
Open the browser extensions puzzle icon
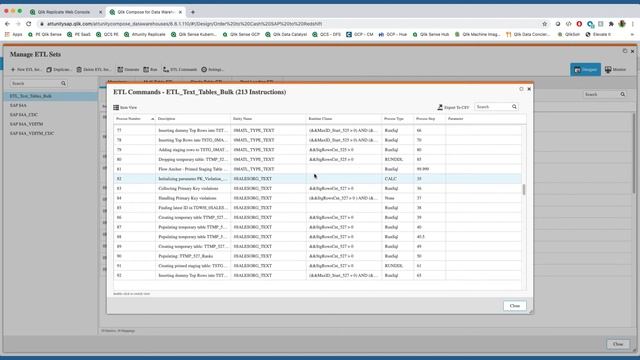click(611, 24)
